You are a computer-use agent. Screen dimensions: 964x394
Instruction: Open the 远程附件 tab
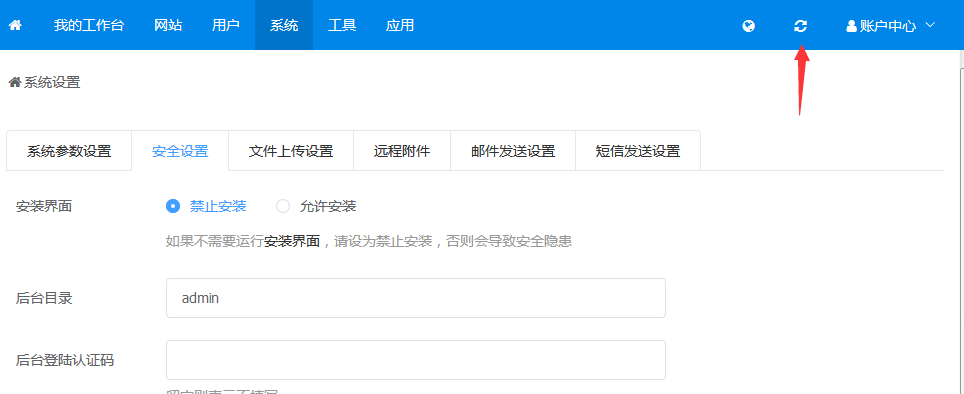click(x=402, y=151)
